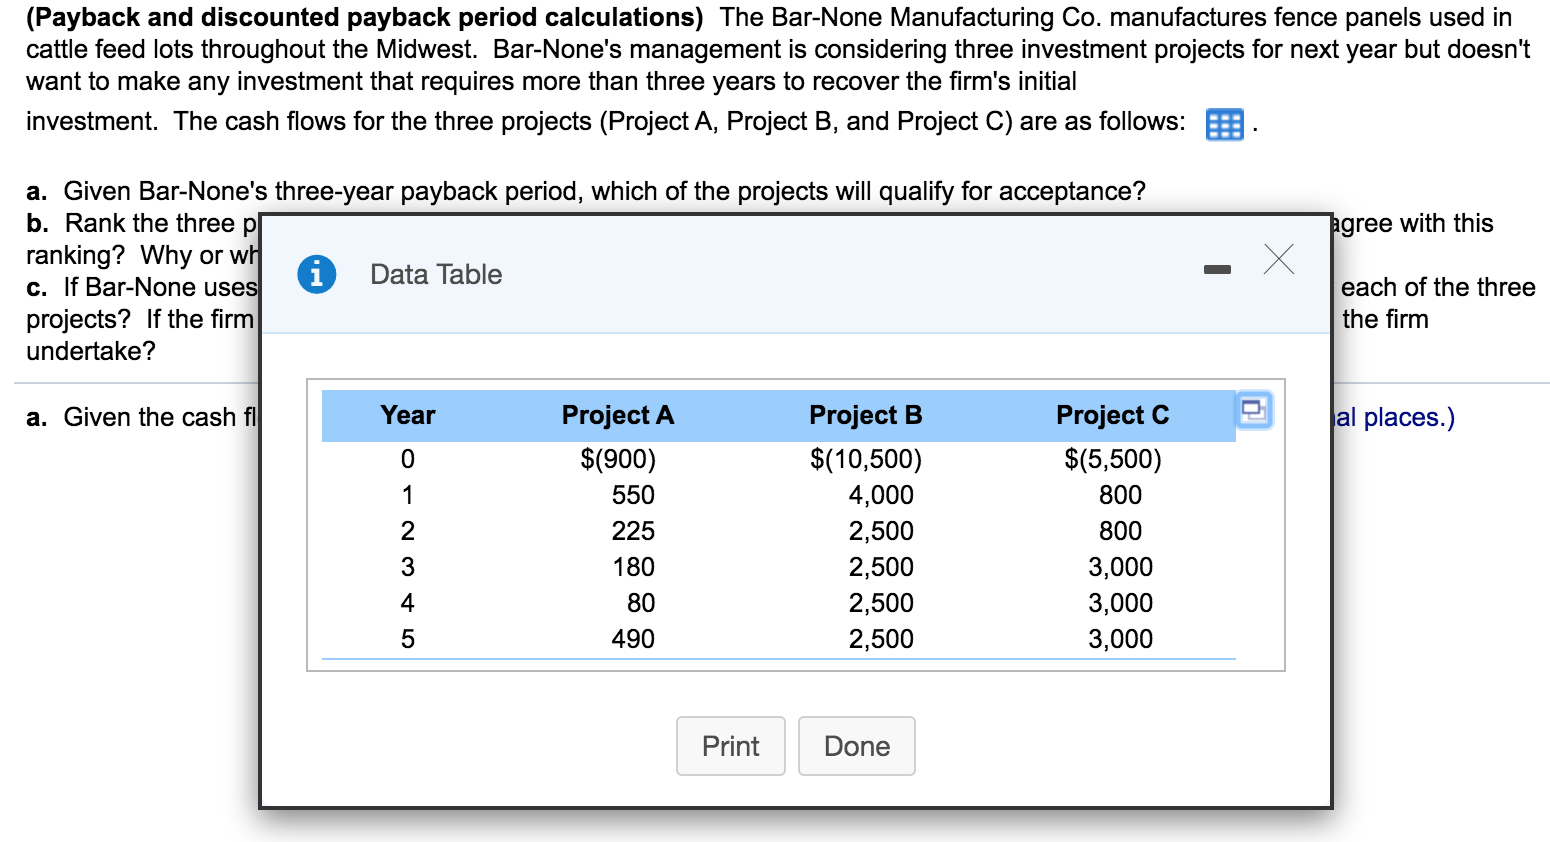Click the blue info icon beside Data Table
The width and height of the screenshot is (1550, 842).
317,273
